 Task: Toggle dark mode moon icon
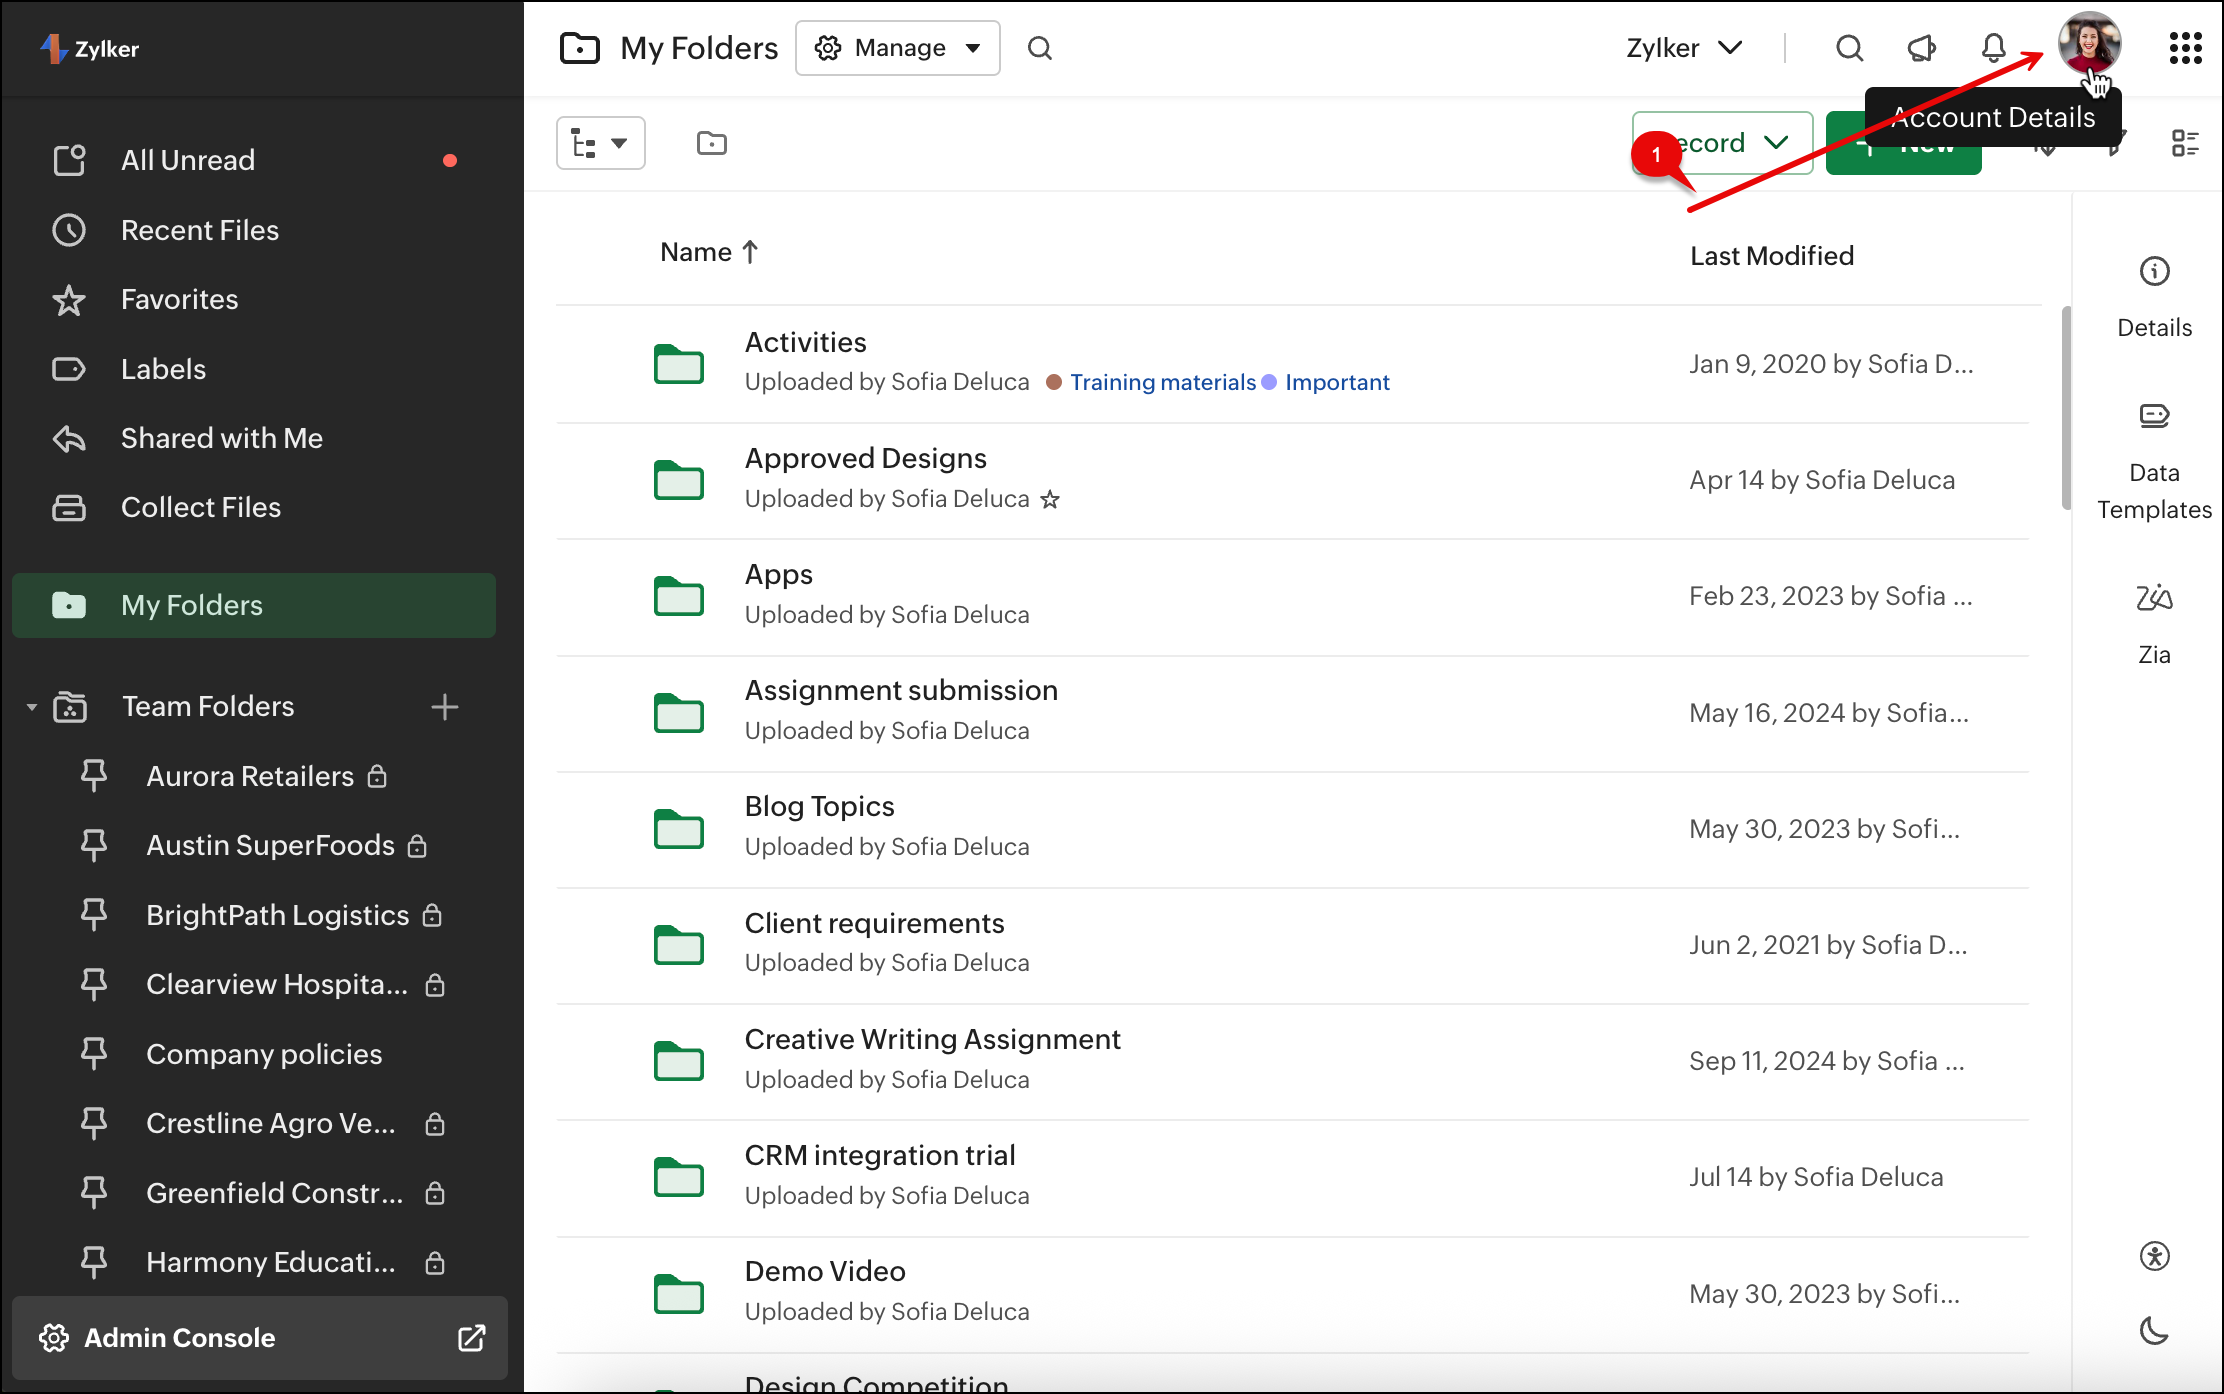point(2154,1330)
